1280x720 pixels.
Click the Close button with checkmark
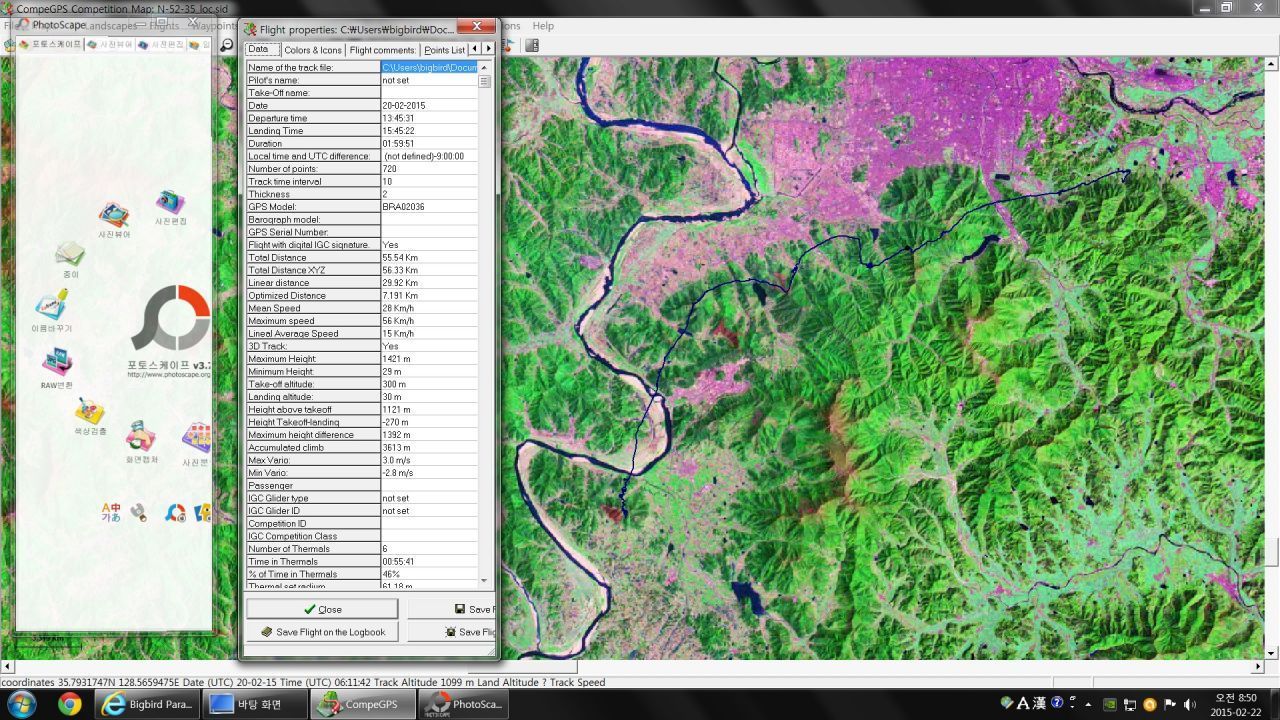[x=322, y=609]
